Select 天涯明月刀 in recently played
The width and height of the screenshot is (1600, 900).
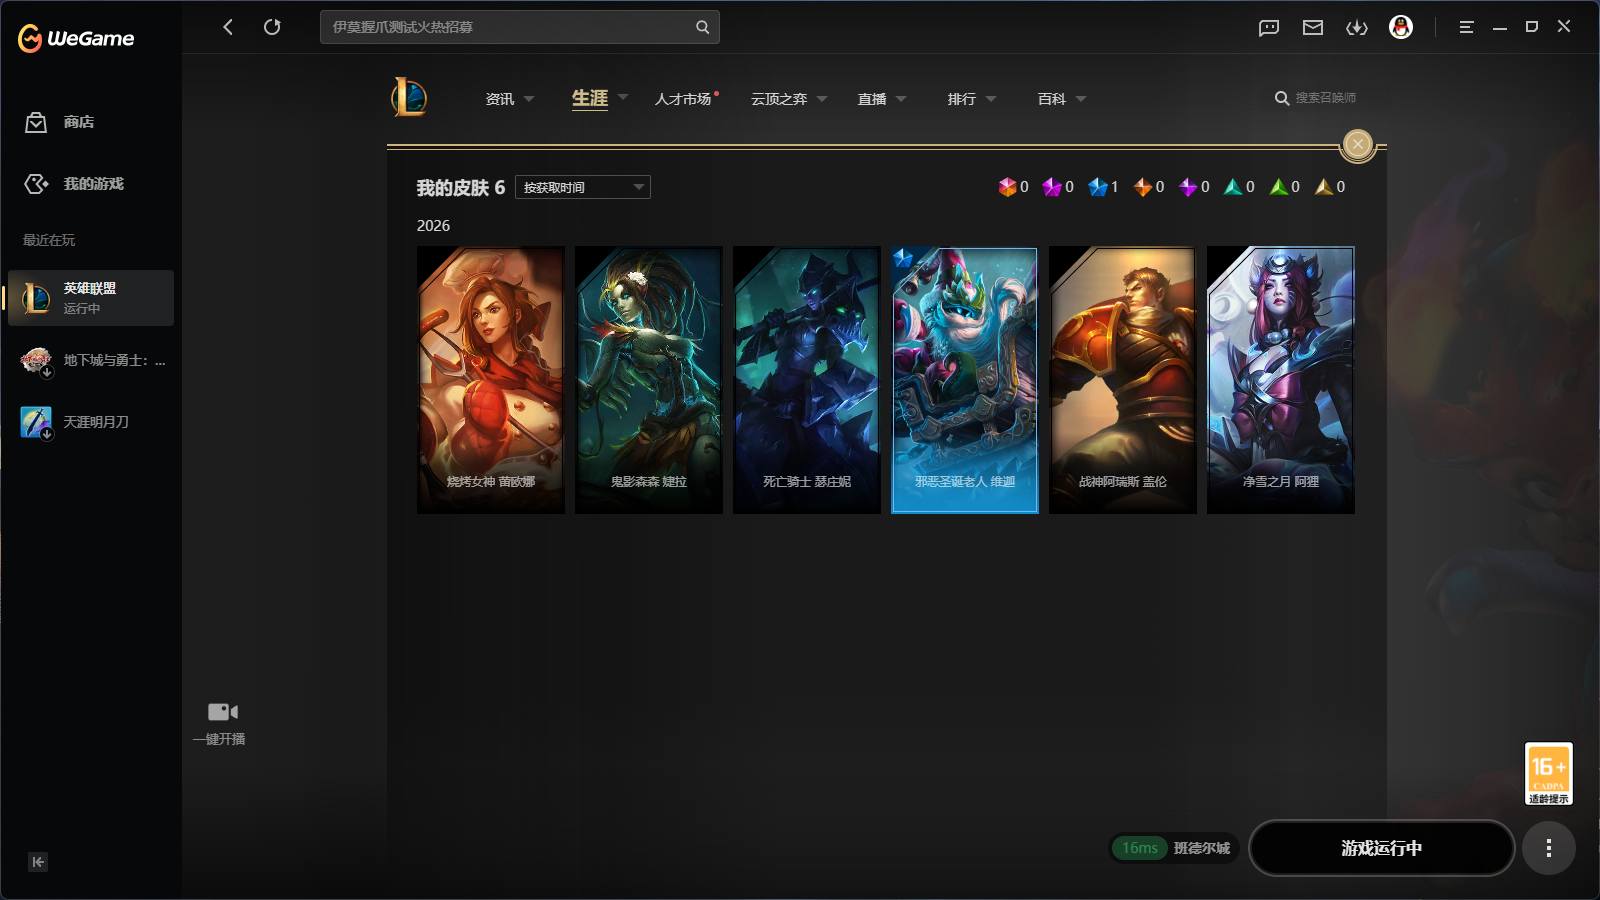click(x=91, y=422)
